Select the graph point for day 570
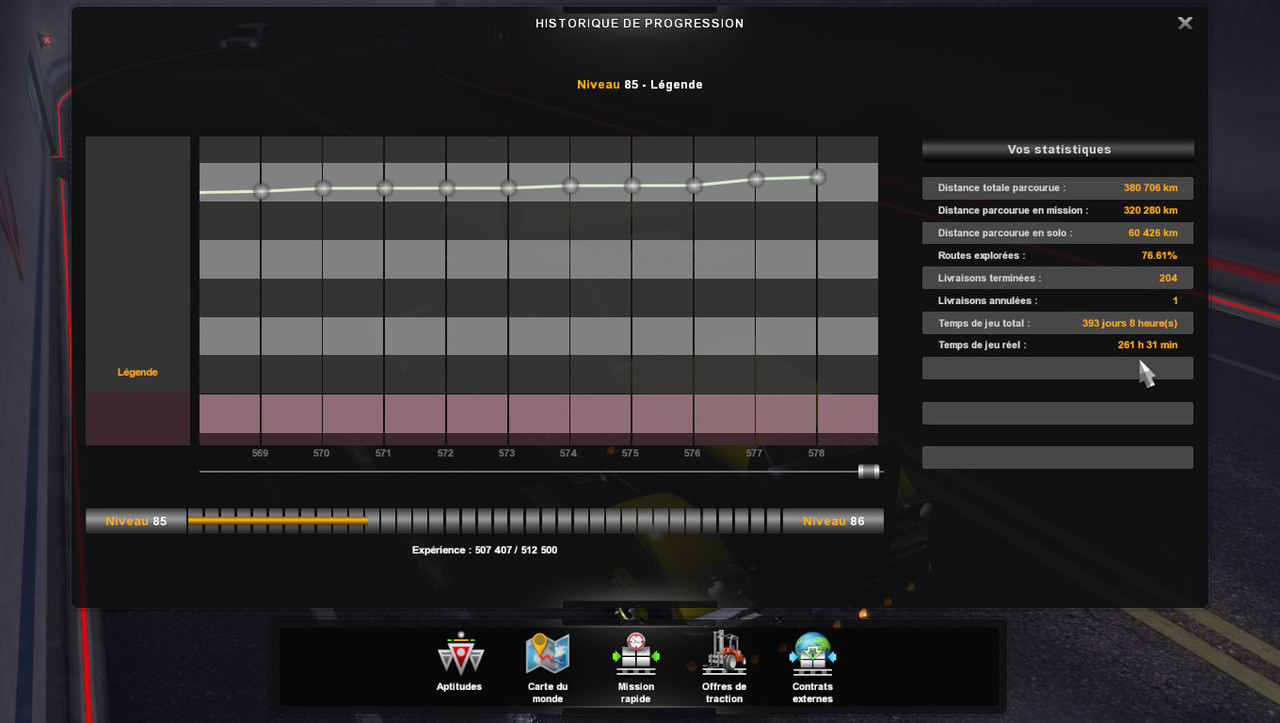This screenshot has height=723, width=1280. pos(323,187)
